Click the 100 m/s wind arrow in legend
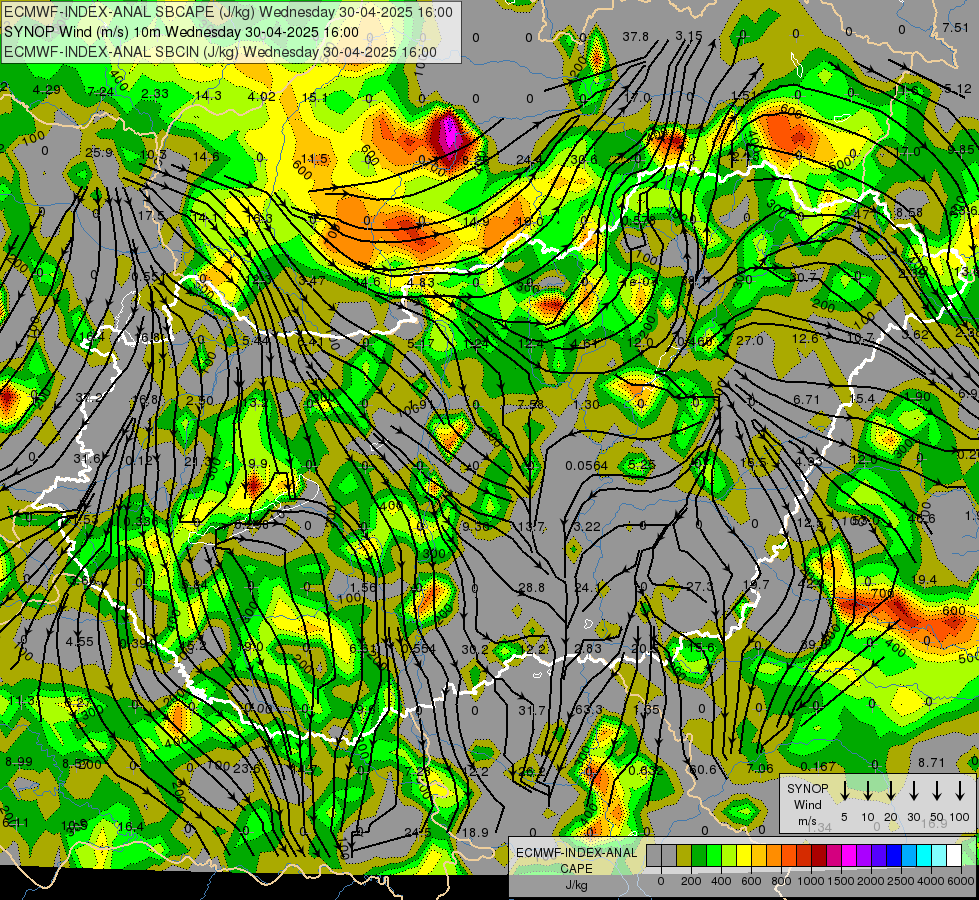Image resolution: width=979 pixels, height=900 pixels. (960, 791)
